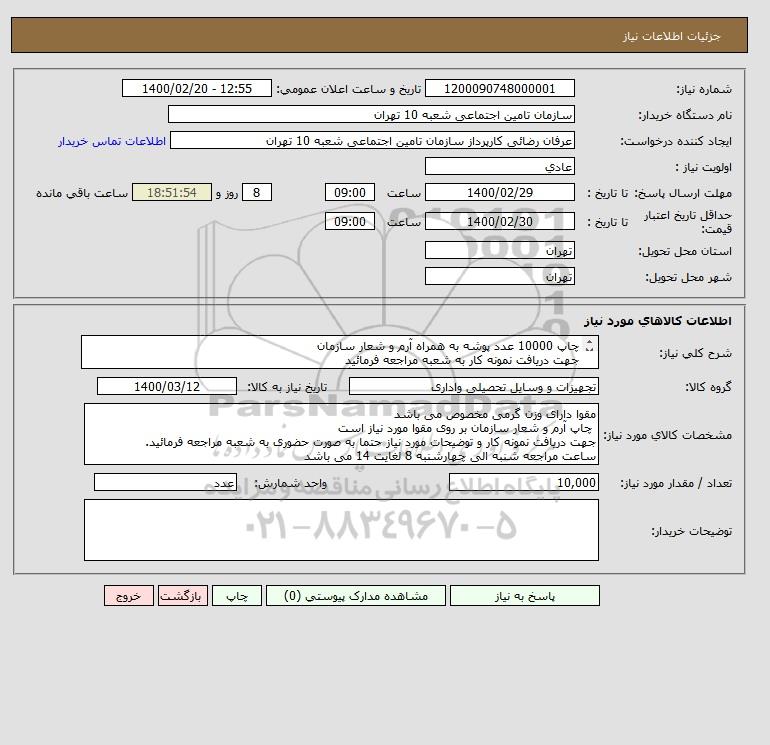The height and width of the screenshot is (745, 770).
Task: Click the priority field showing عادي
Action: 499,166
